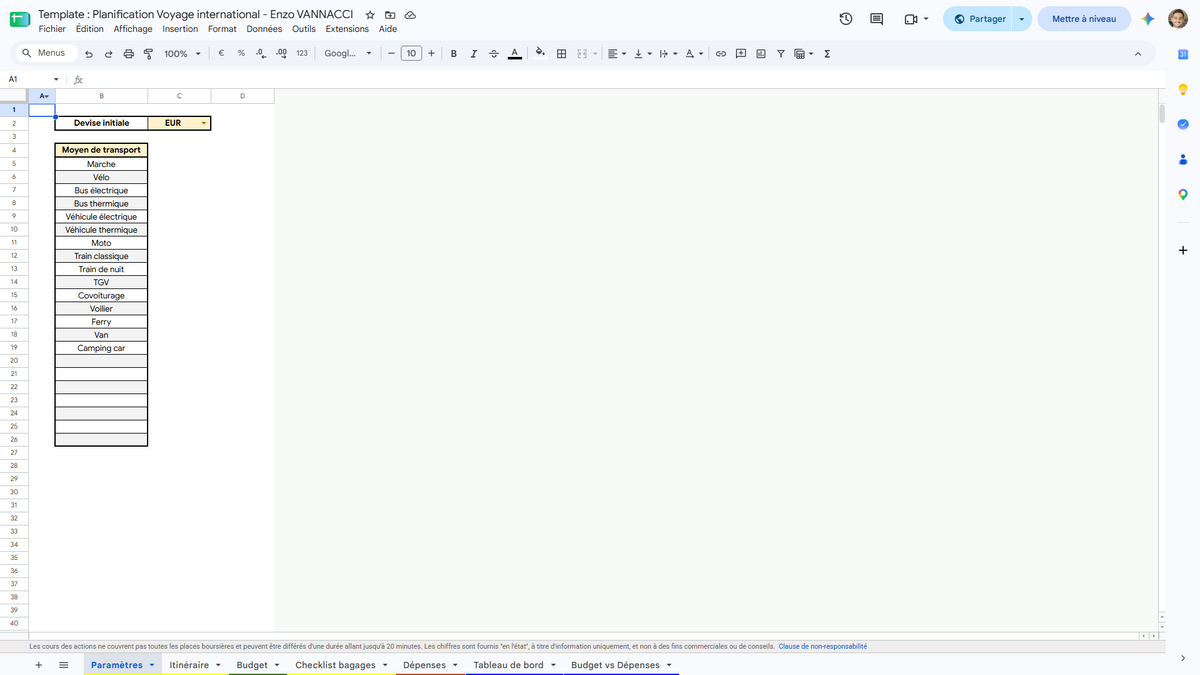This screenshot has height=675, width=1200.
Task: Insert a chart
Action: 761,54
